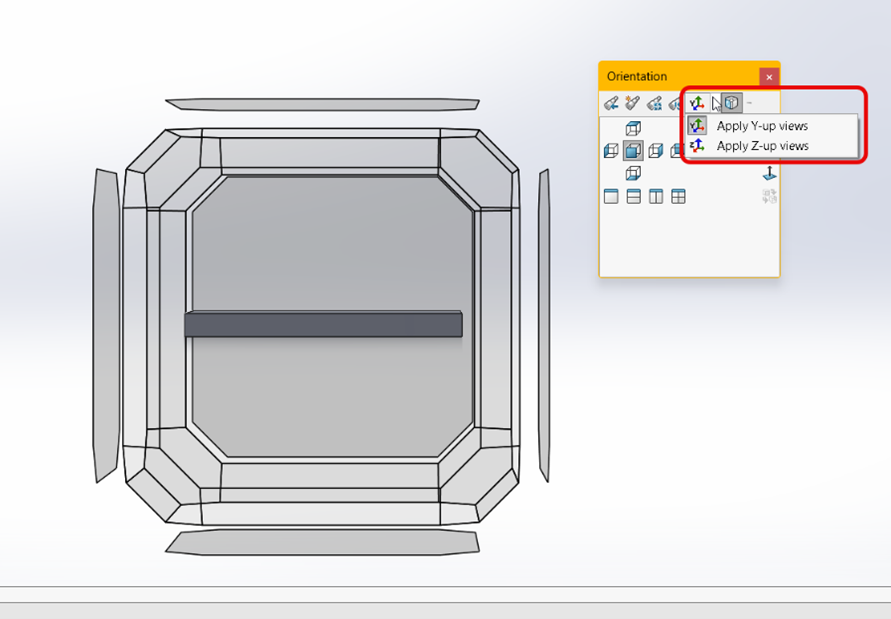Select the Bottom view cube icon
The height and width of the screenshot is (619, 891).
[x=633, y=173]
